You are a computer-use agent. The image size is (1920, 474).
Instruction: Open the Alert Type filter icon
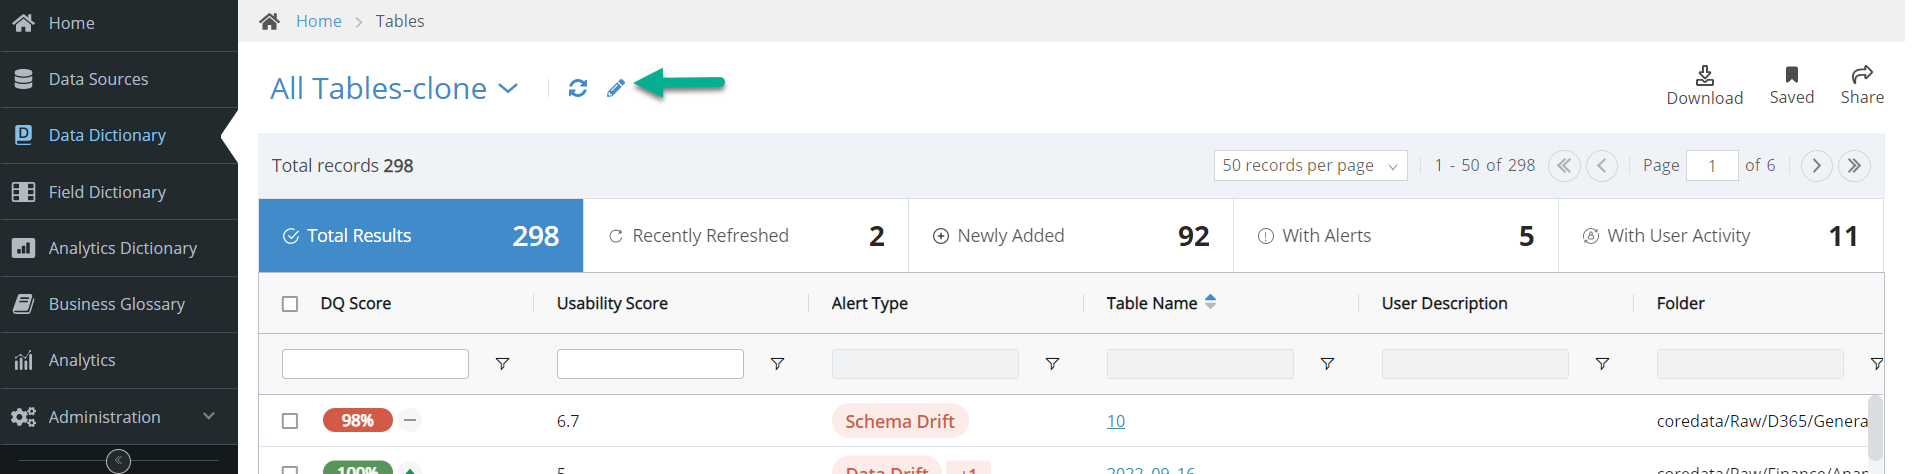1052,364
